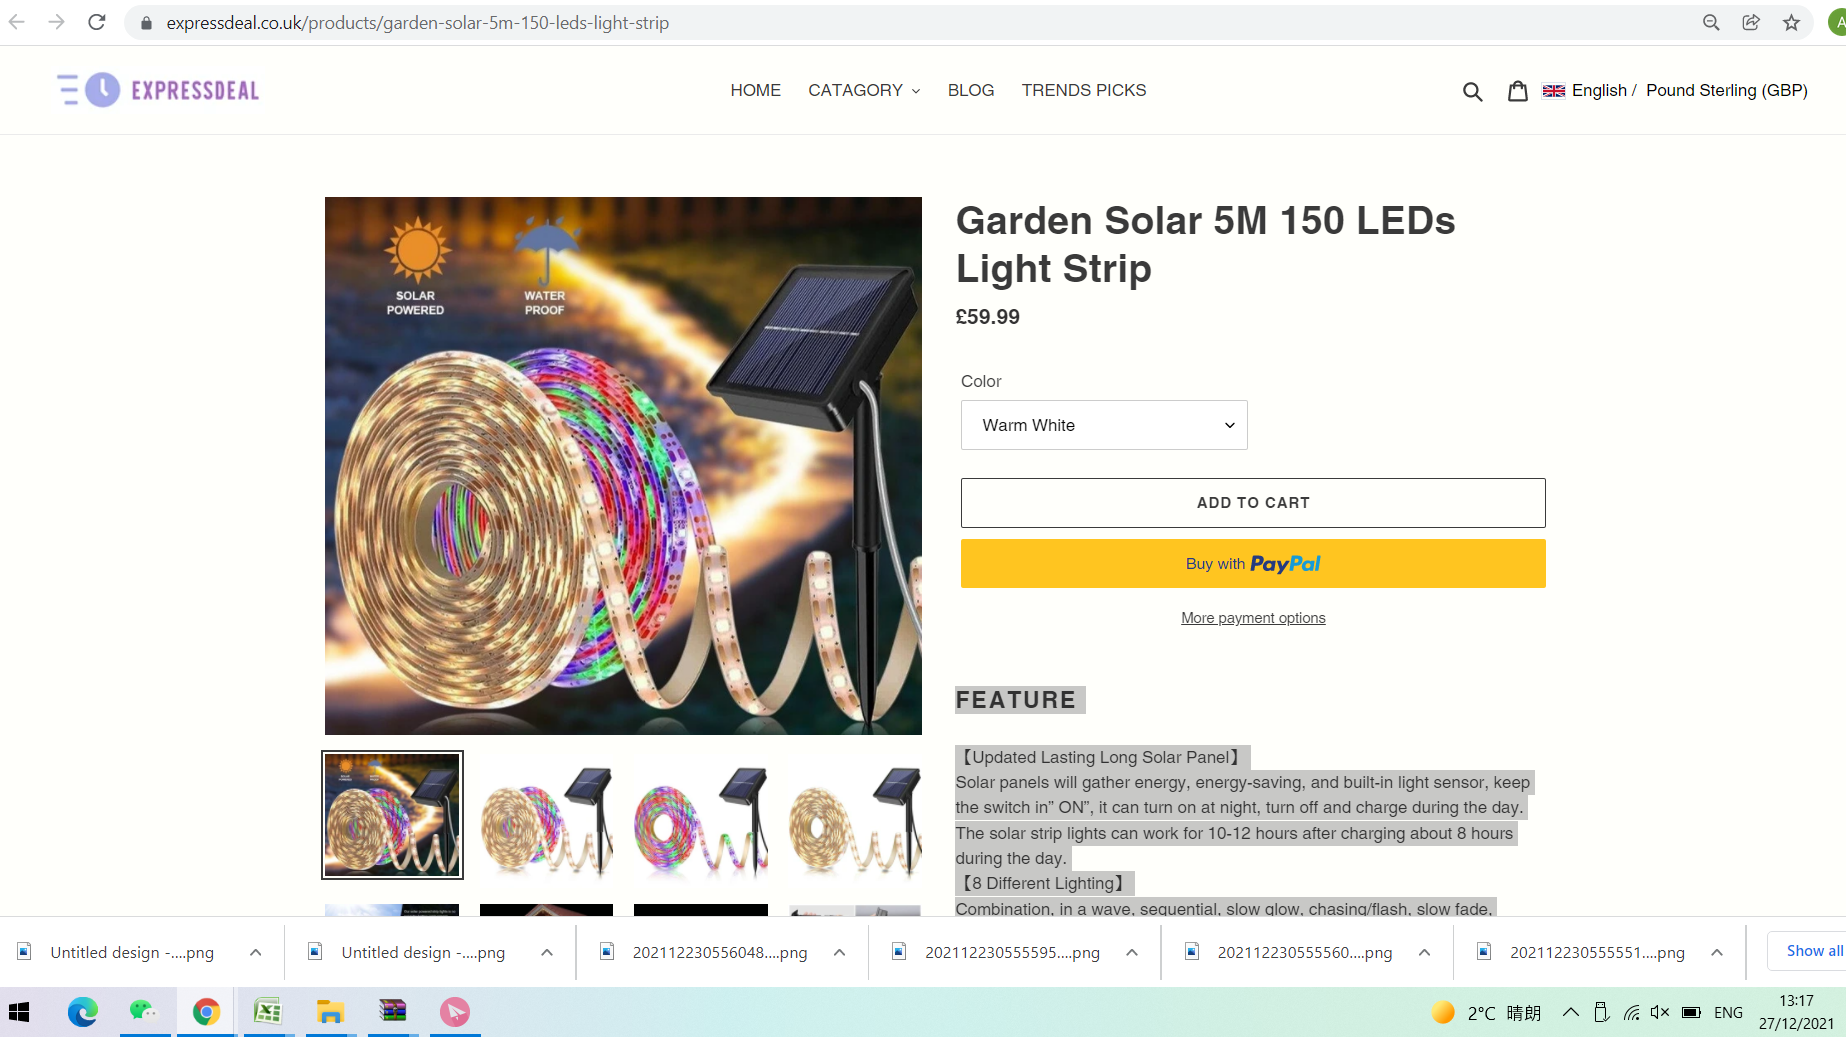Click the Buy with PayPal button
Viewport: 1846px width, 1037px height.
1253,564
